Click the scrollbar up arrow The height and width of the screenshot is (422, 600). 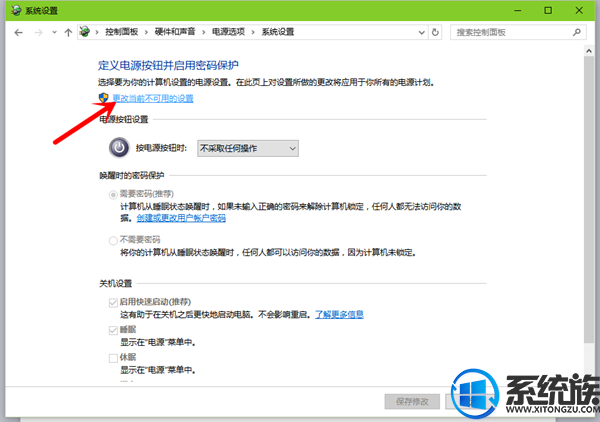589,51
